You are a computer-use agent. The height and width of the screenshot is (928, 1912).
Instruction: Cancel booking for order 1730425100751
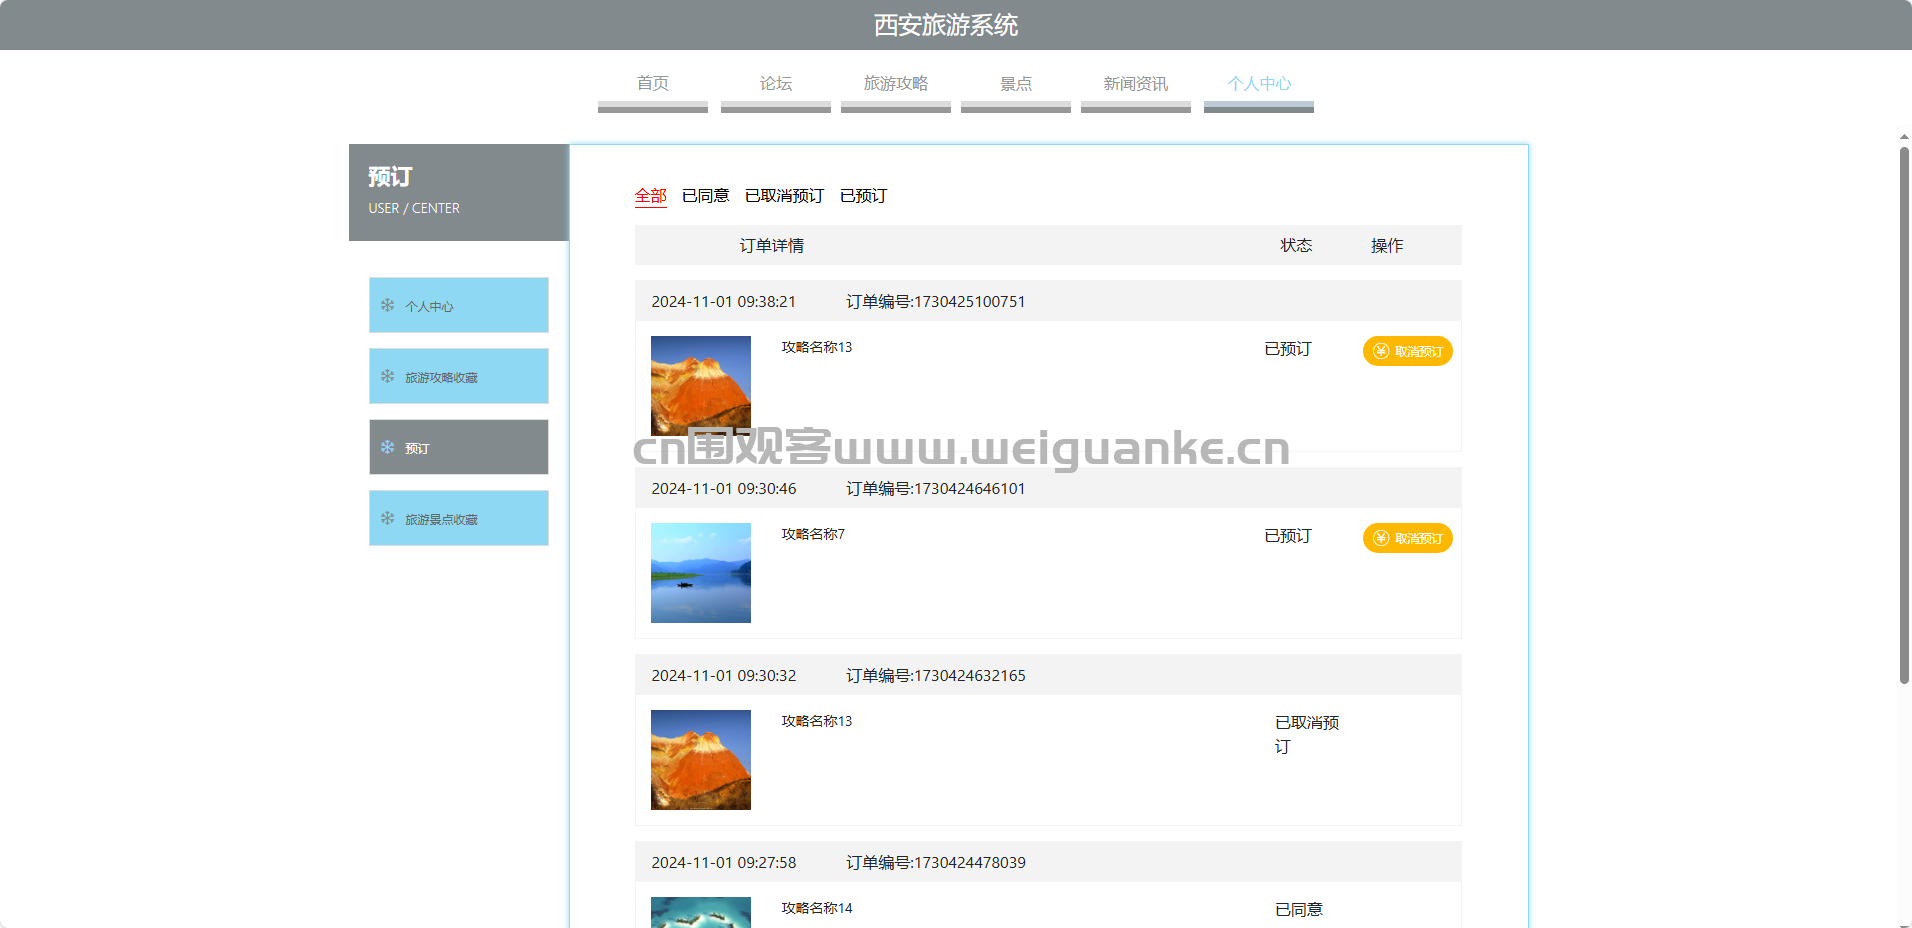tap(1408, 351)
